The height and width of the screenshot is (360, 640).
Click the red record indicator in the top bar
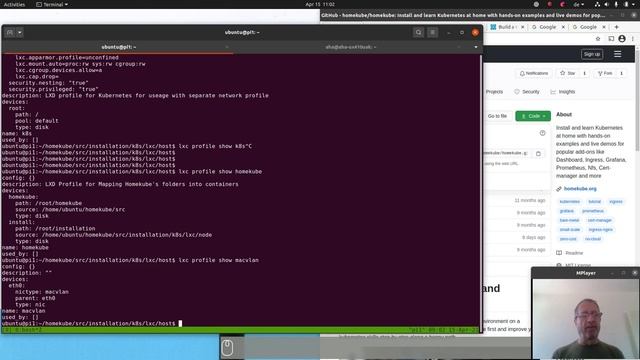pos(550,4)
